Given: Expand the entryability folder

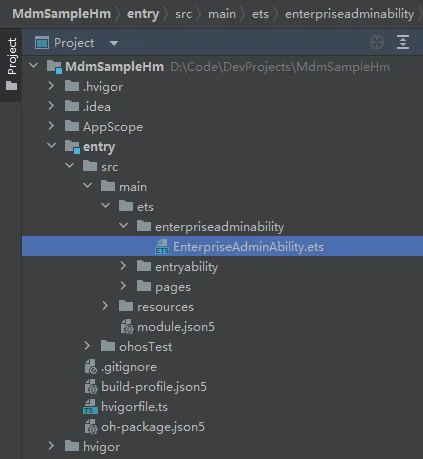Looking at the screenshot, I should point(123,266).
